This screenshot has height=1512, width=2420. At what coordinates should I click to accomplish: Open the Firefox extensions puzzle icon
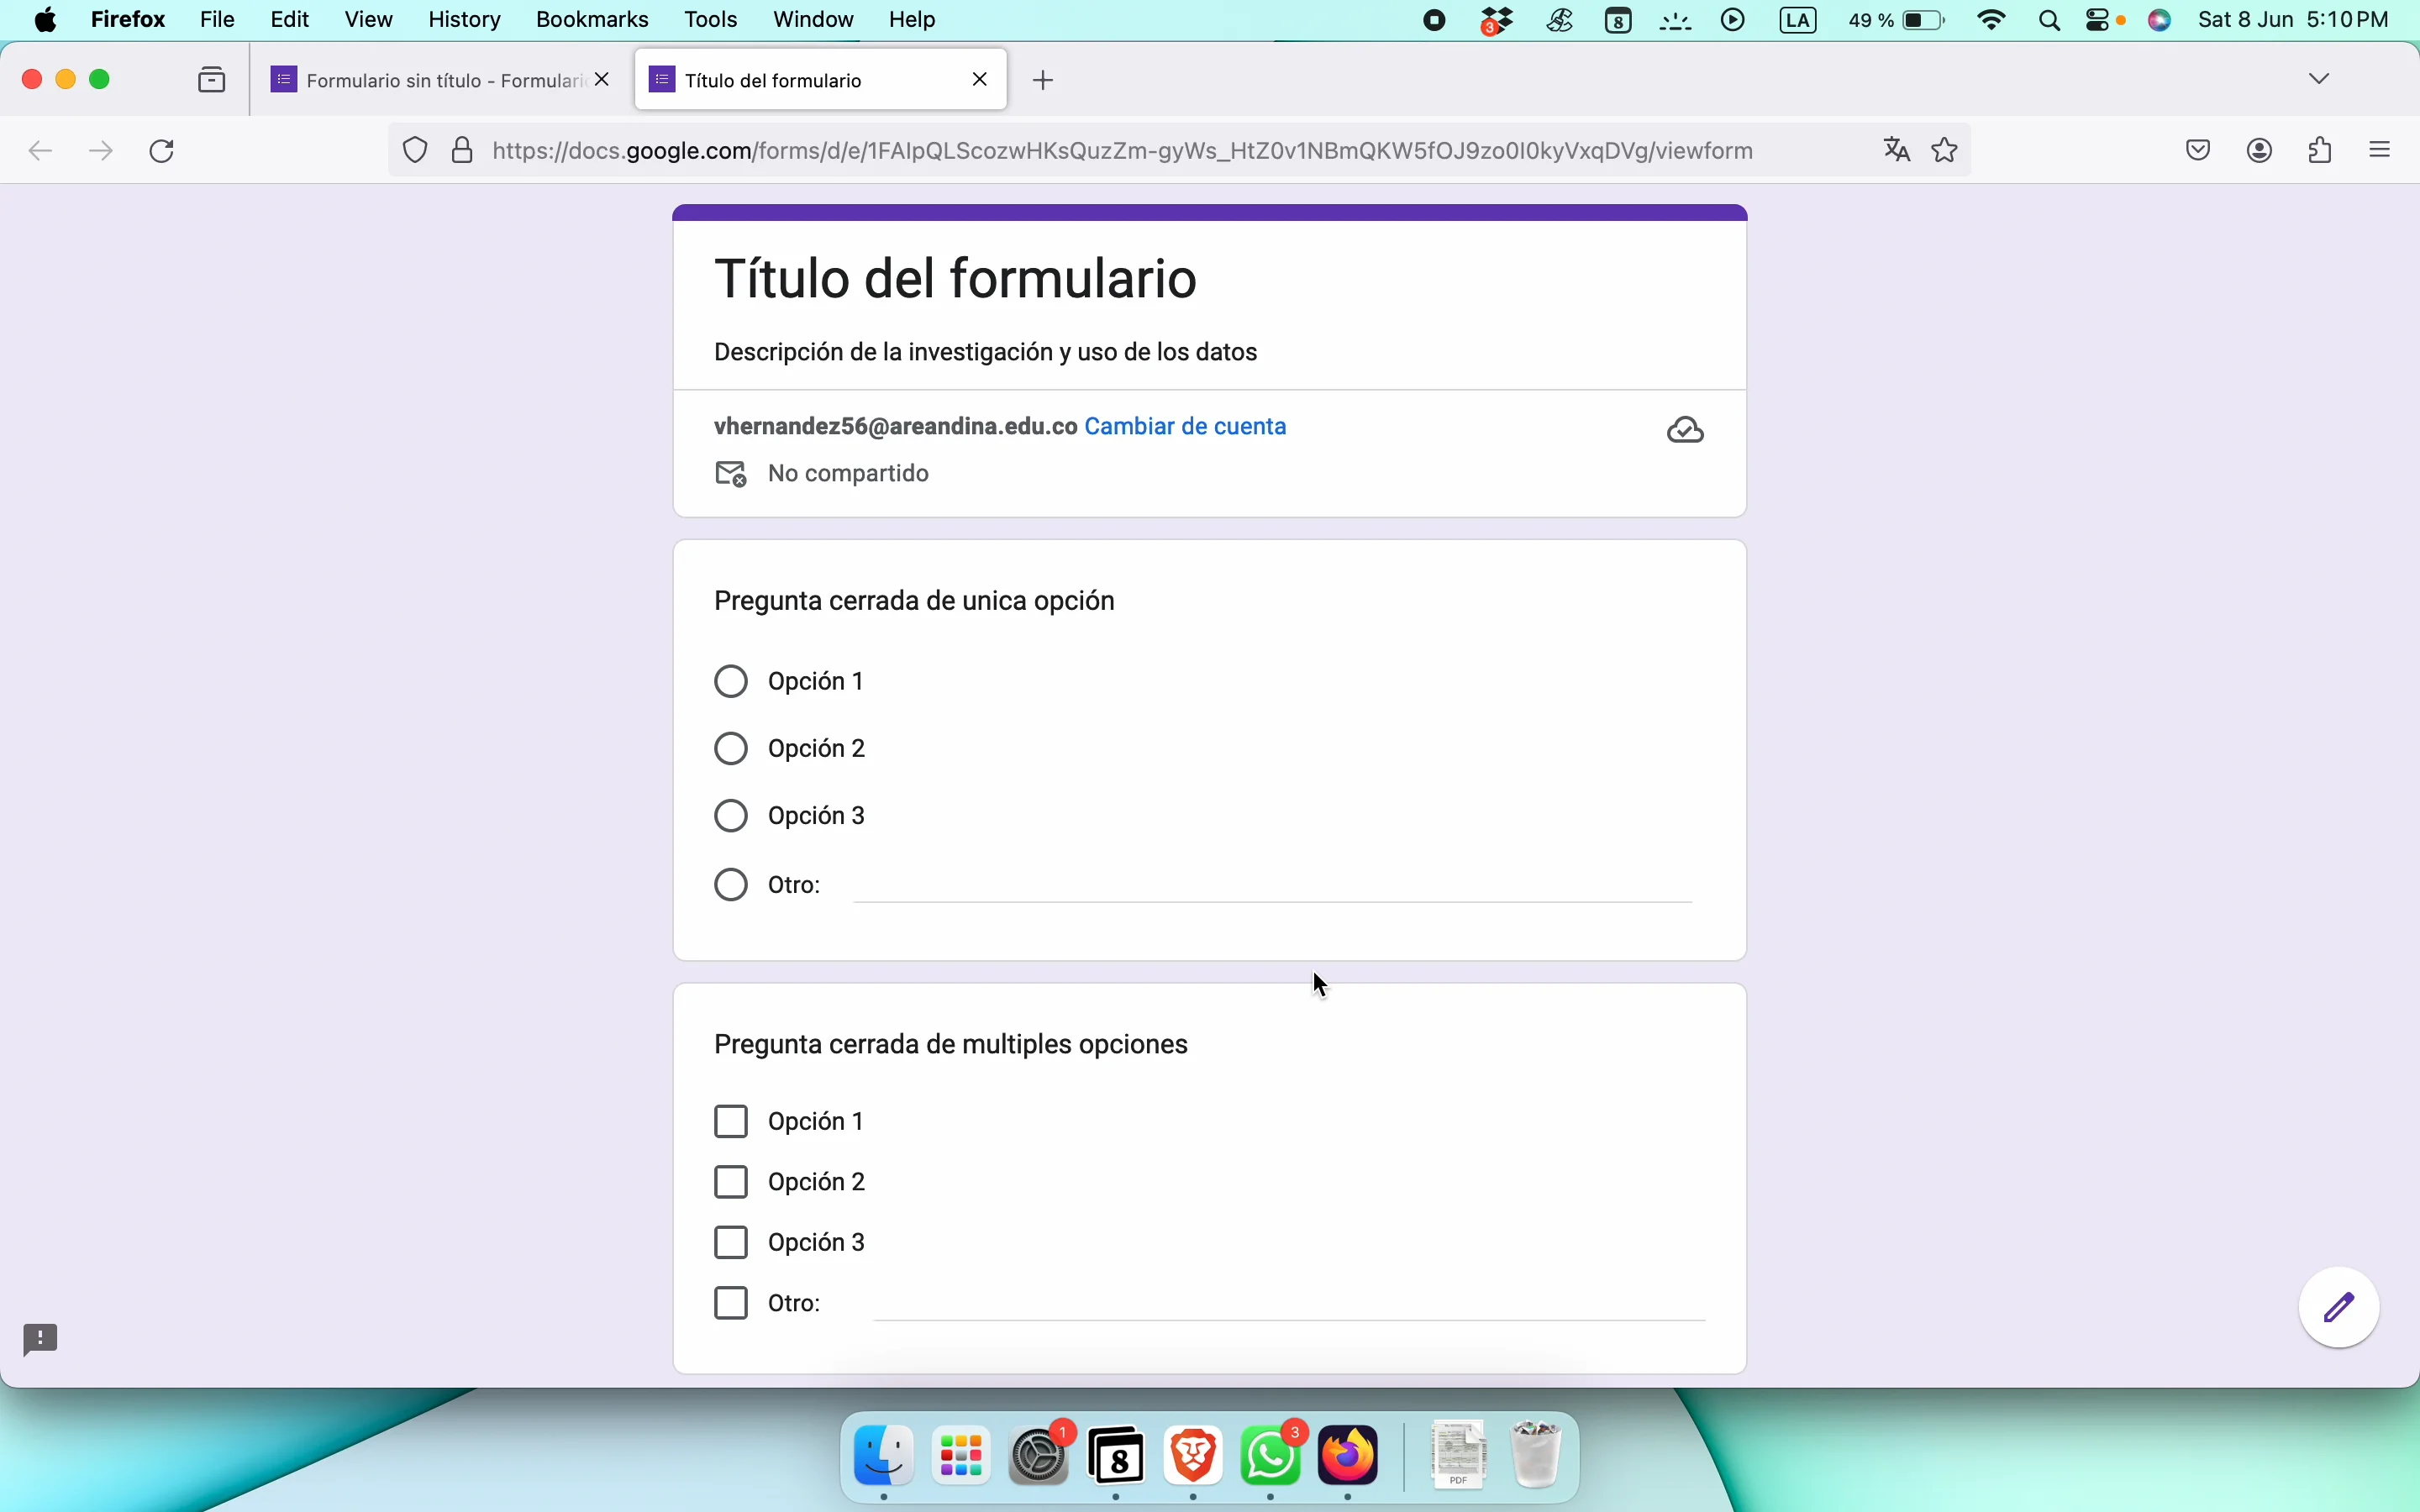point(2323,151)
